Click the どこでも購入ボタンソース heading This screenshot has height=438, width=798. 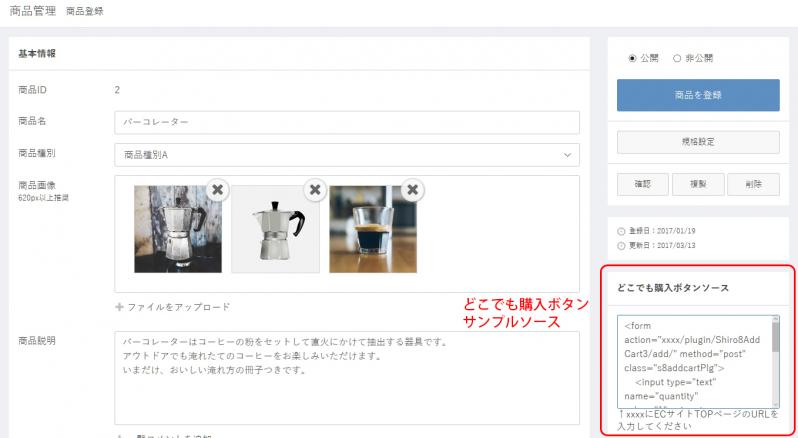click(x=673, y=288)
